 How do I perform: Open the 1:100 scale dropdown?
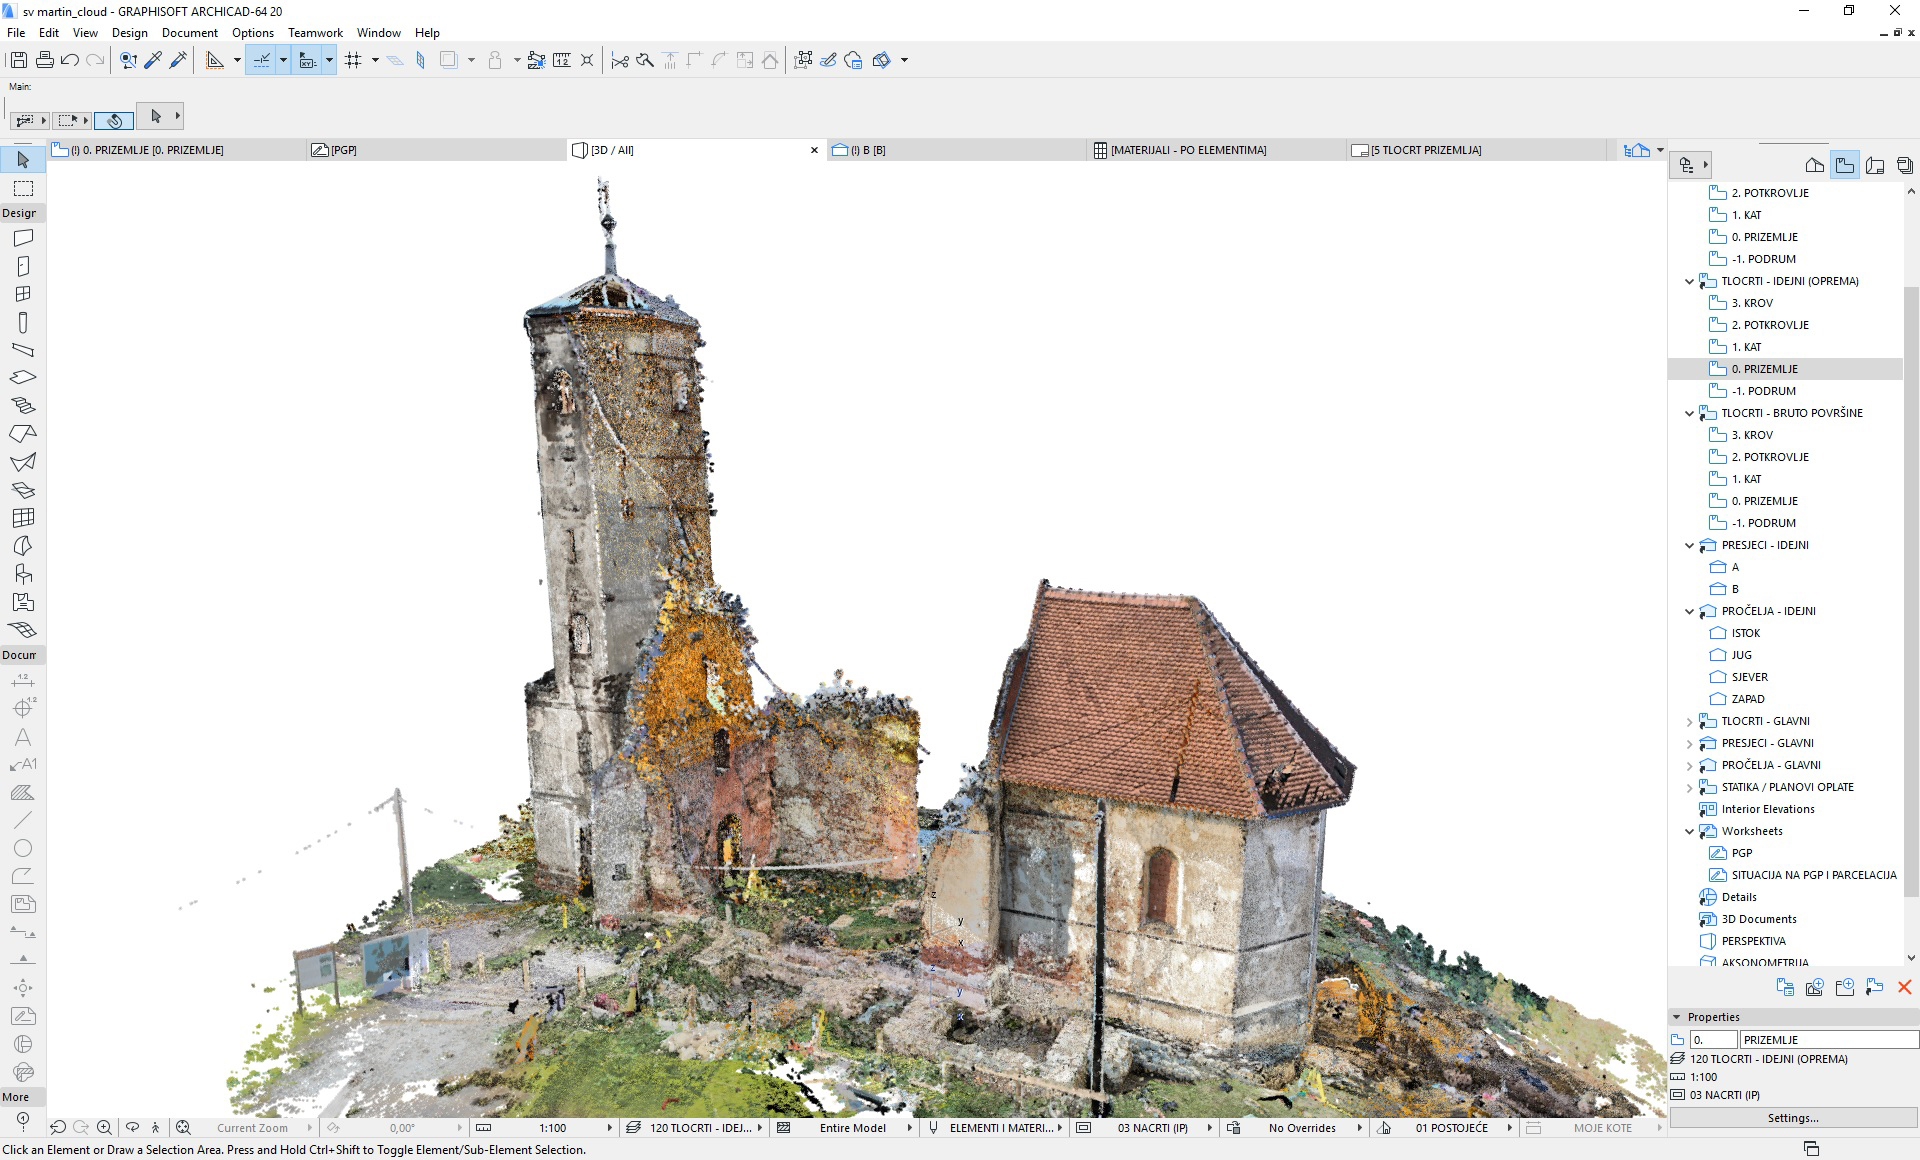545,1127
